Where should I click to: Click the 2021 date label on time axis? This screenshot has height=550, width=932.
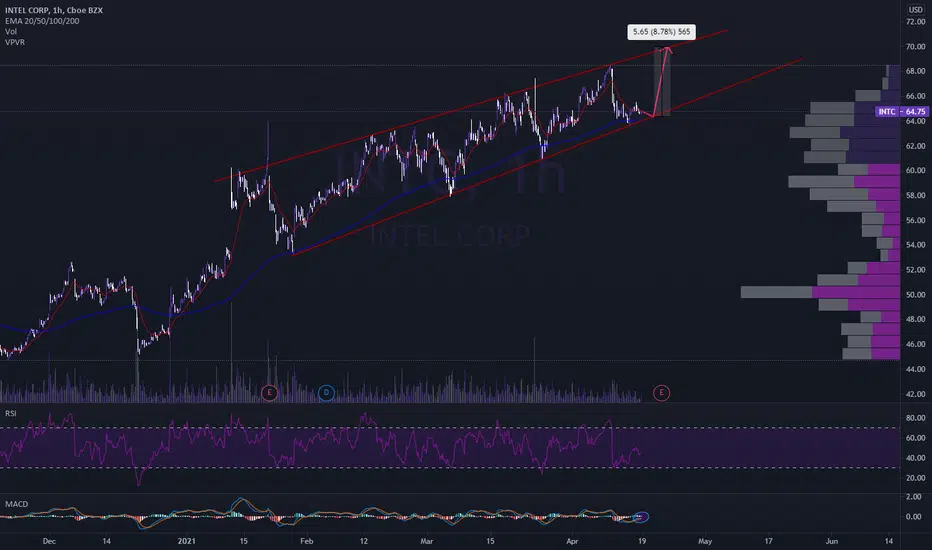[187, 541]
